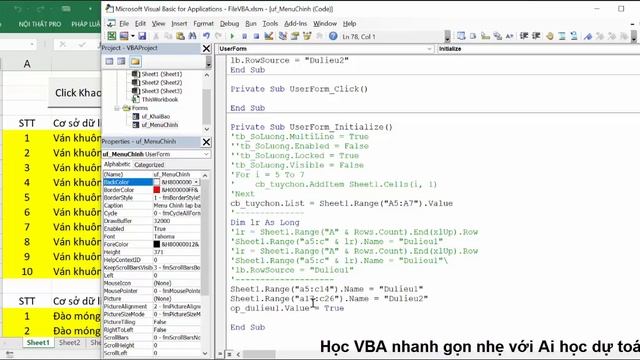640x360 pixels.
Task: Open edit toolbar options arrow
Action: point(633,37)
